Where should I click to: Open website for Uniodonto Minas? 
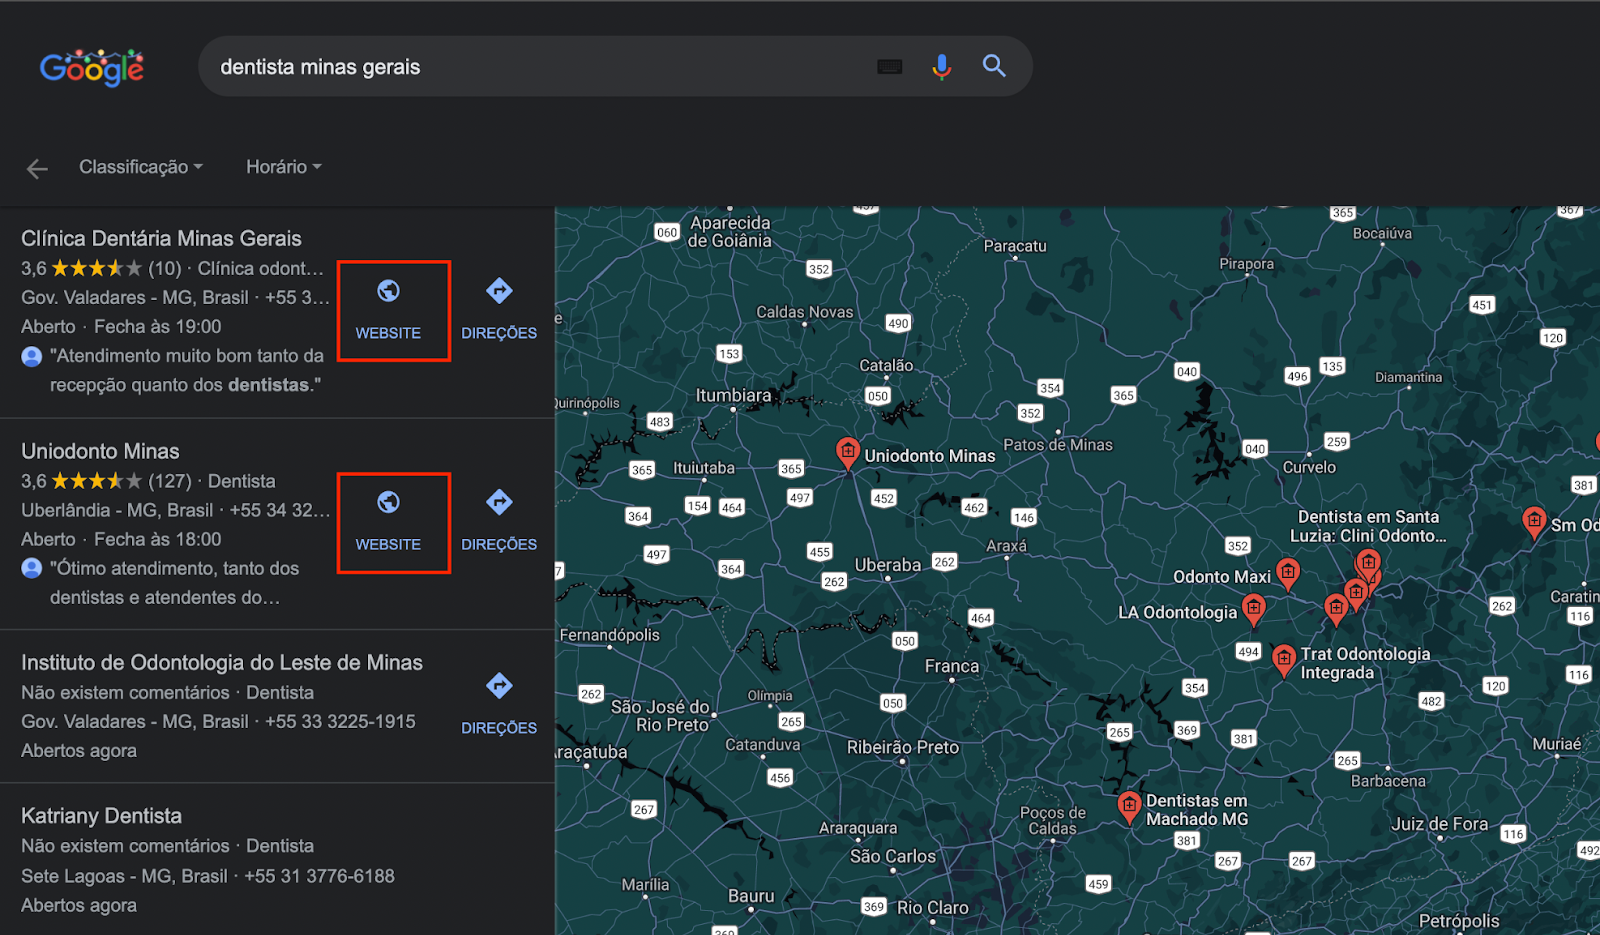click(389, 522)
